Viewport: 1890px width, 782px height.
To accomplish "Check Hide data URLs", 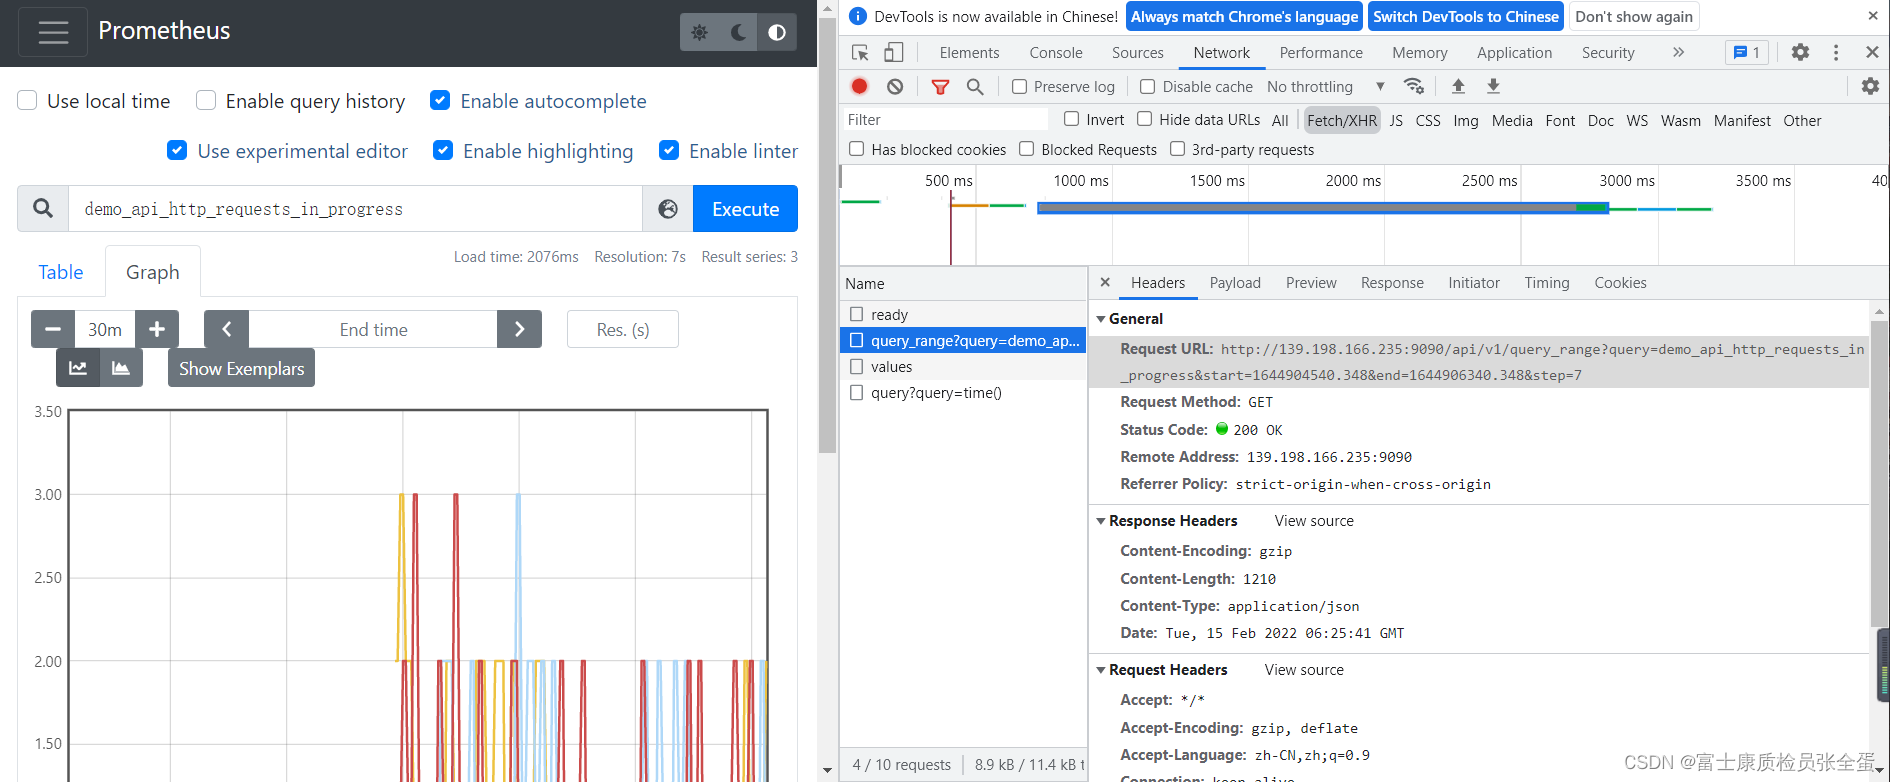I will (x=1145, y=119).
